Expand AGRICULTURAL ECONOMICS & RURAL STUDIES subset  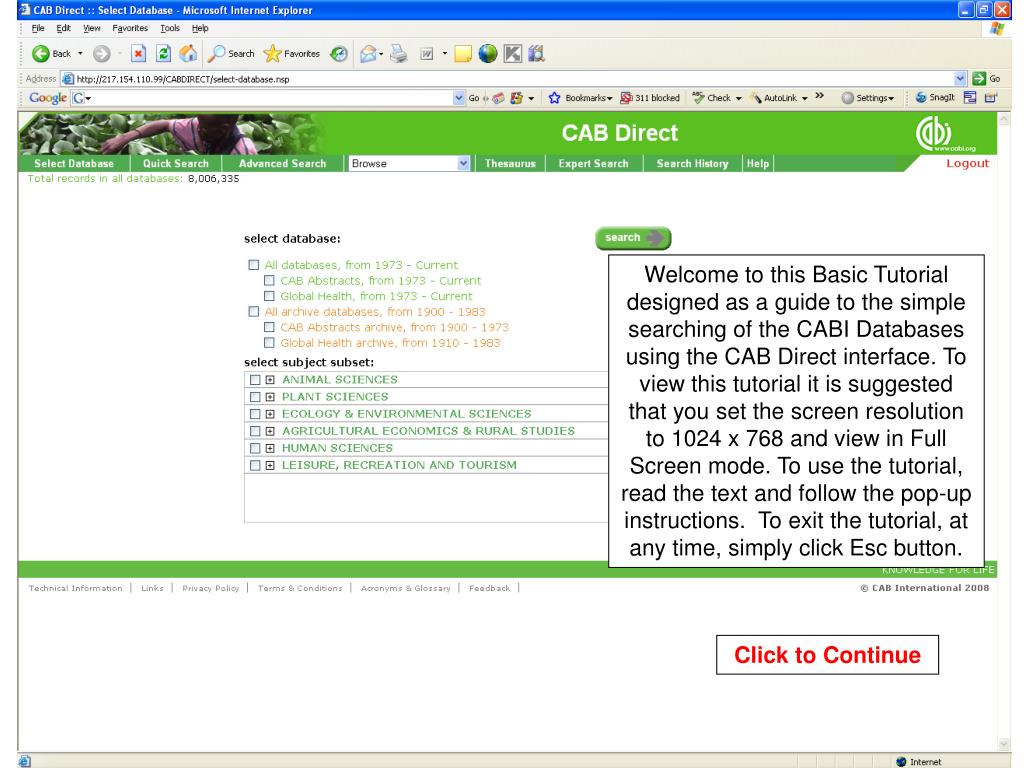pos(270,431)
